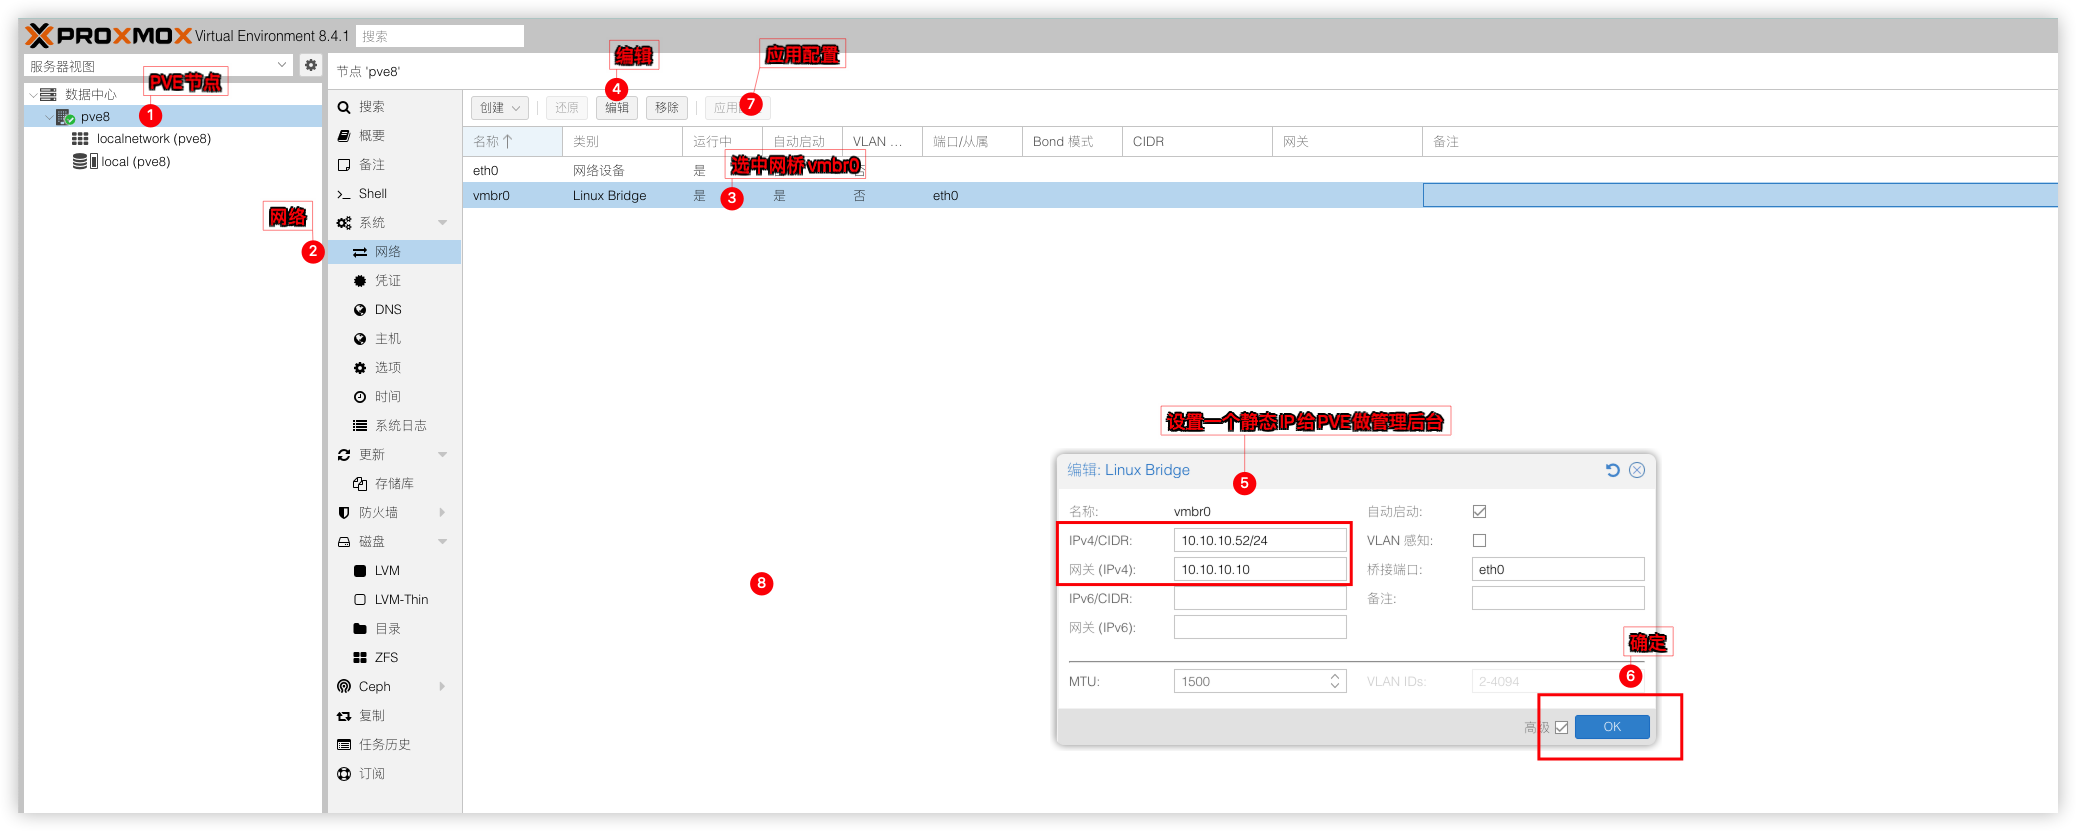
Task: Click the IPv4/CIDR input field
Action: coord(1260,541)
